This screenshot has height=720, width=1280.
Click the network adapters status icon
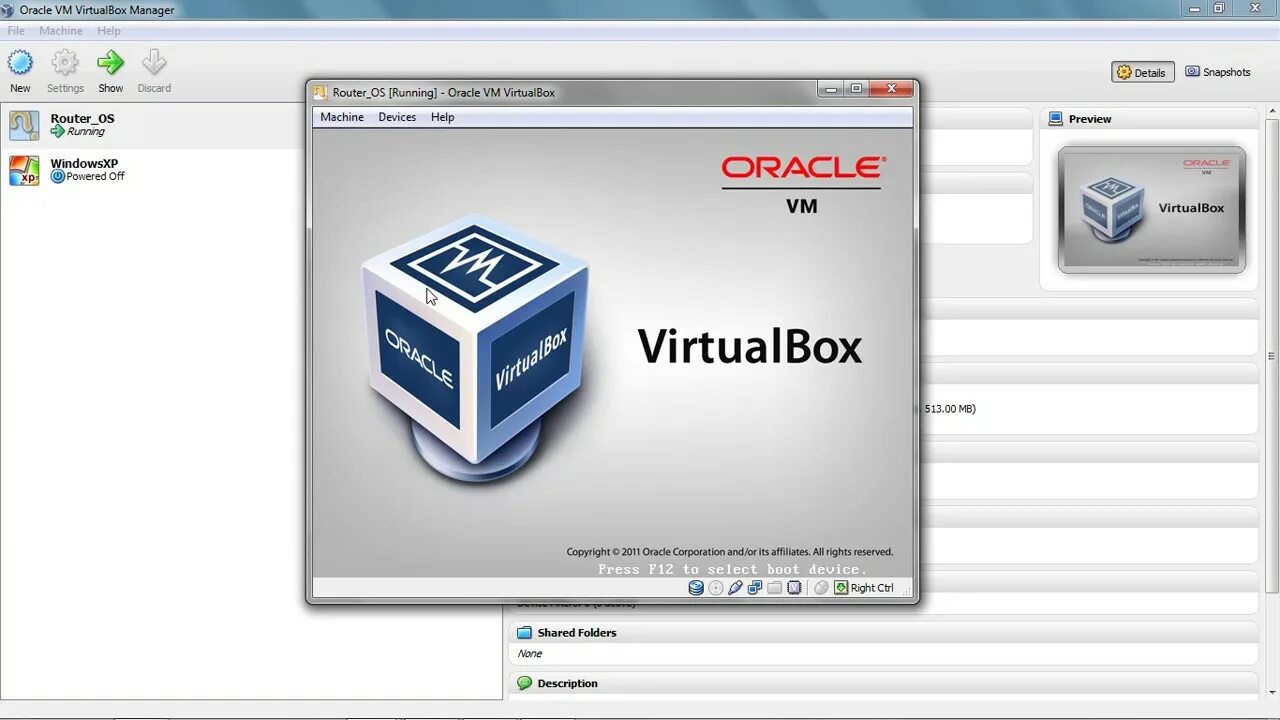(755, 588)
